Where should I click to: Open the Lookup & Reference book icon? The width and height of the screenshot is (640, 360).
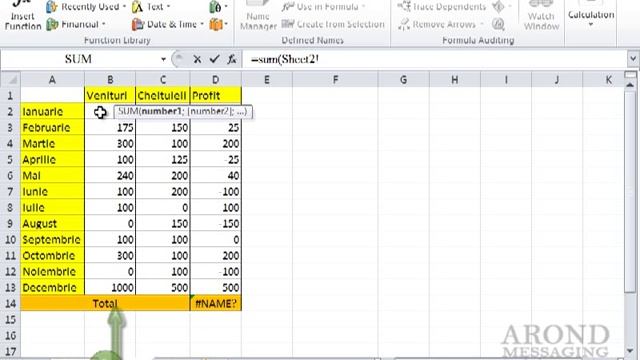218,7
